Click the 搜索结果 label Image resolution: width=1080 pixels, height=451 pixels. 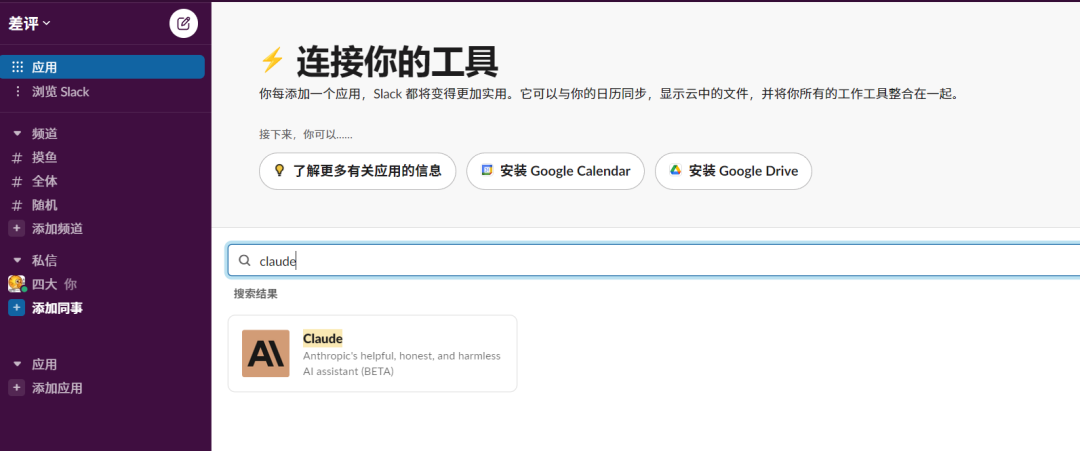[x=256, y=294]
